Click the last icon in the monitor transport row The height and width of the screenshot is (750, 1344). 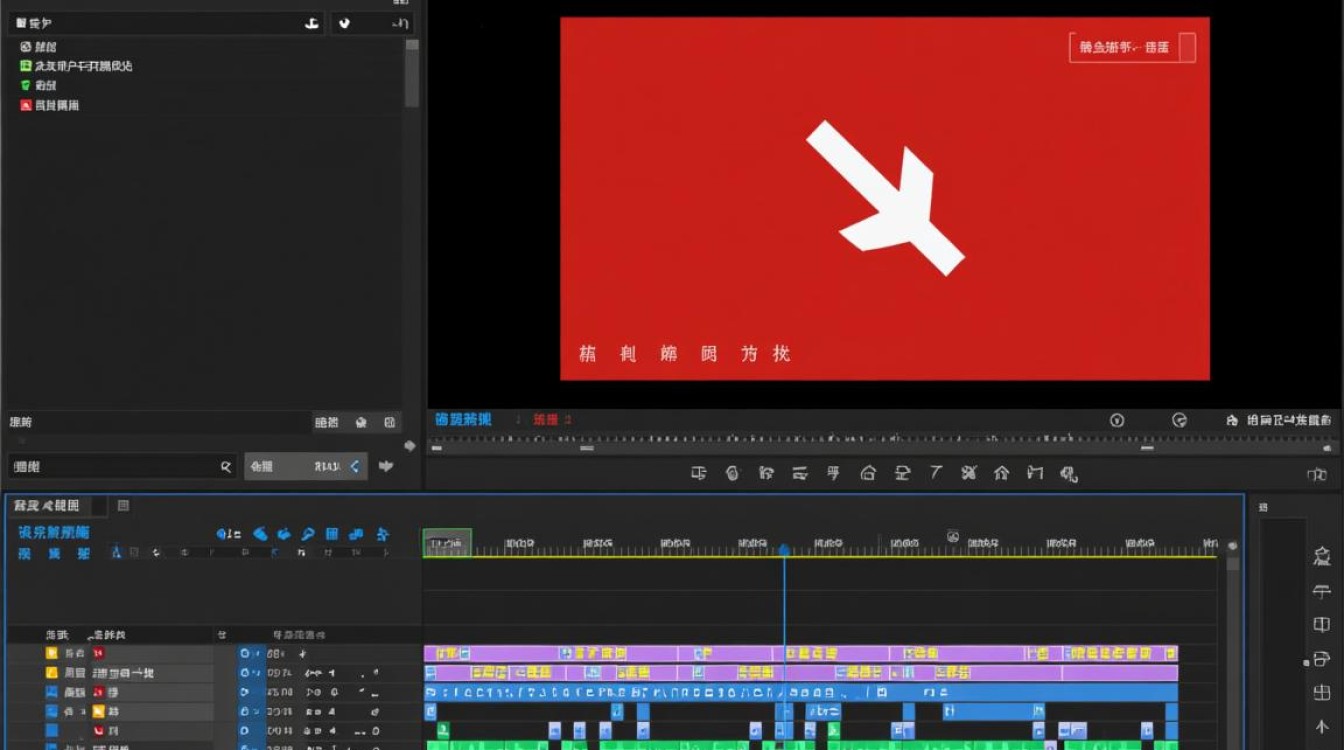tap(1068, 473)
